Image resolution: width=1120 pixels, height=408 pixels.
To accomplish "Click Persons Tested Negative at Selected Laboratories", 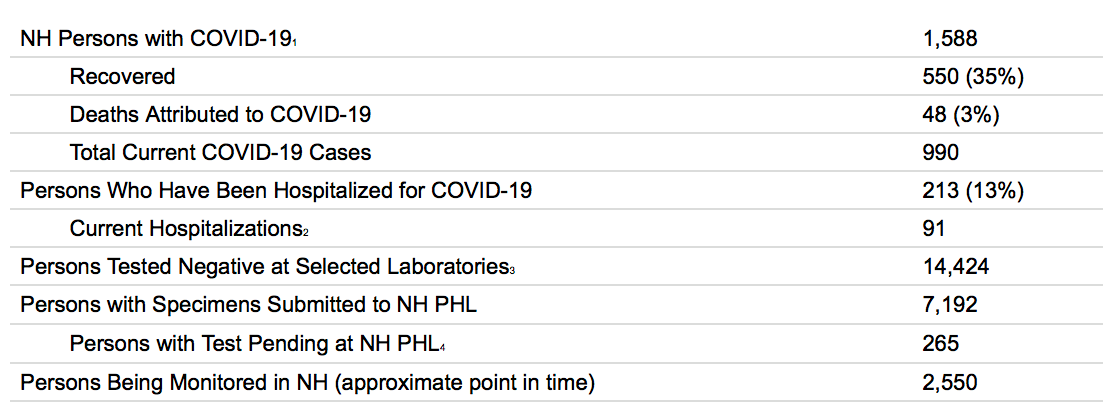I will [264, 267].
